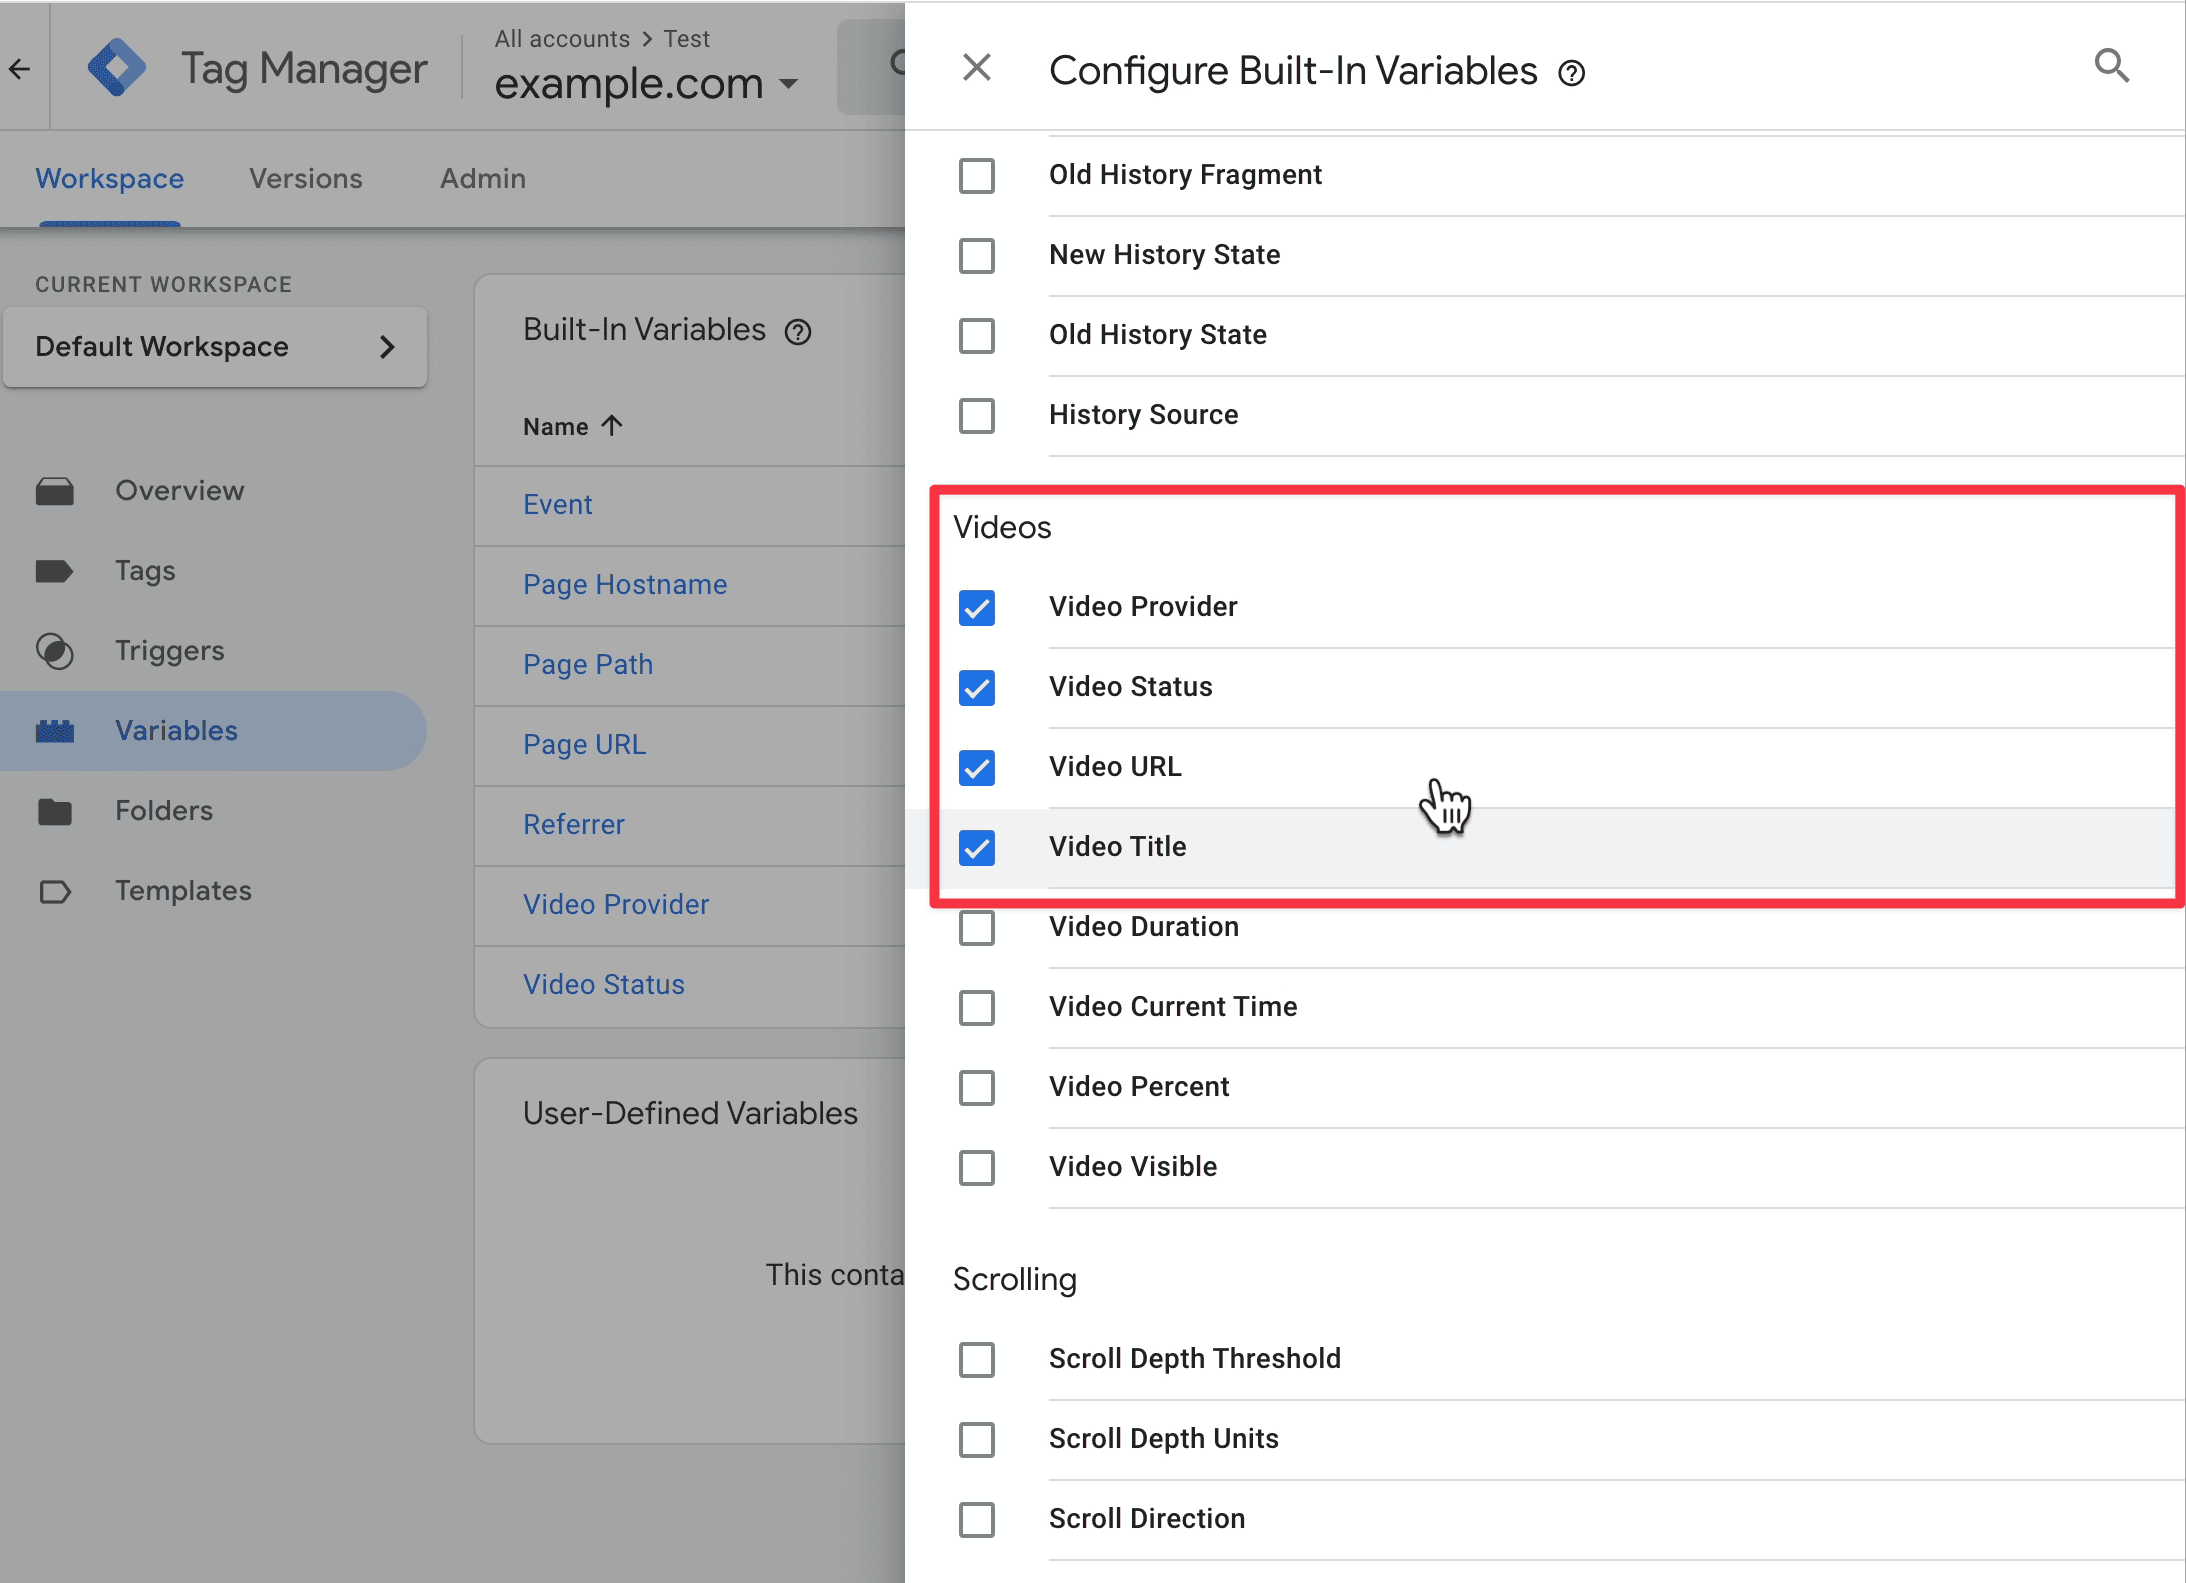This screenshot has height=1583, width=2186.
Task: Click the close X icon on the side panel
Action: coord(976,68)
